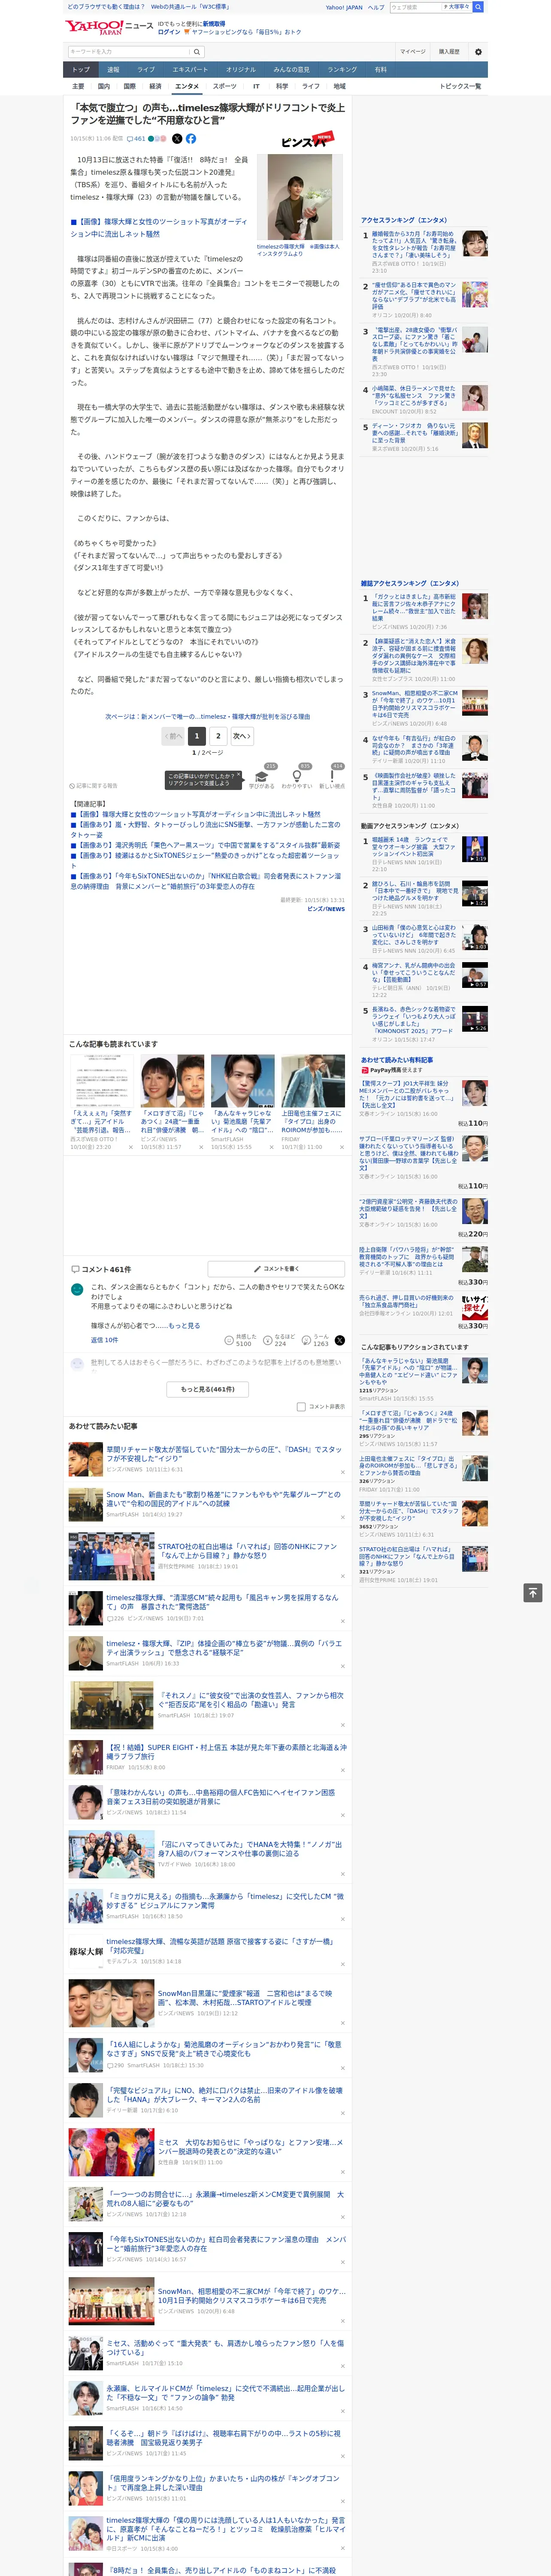Click the 購入履歴 link
The height and width of the screenshot is (2576, 551).
click(449, 52)
